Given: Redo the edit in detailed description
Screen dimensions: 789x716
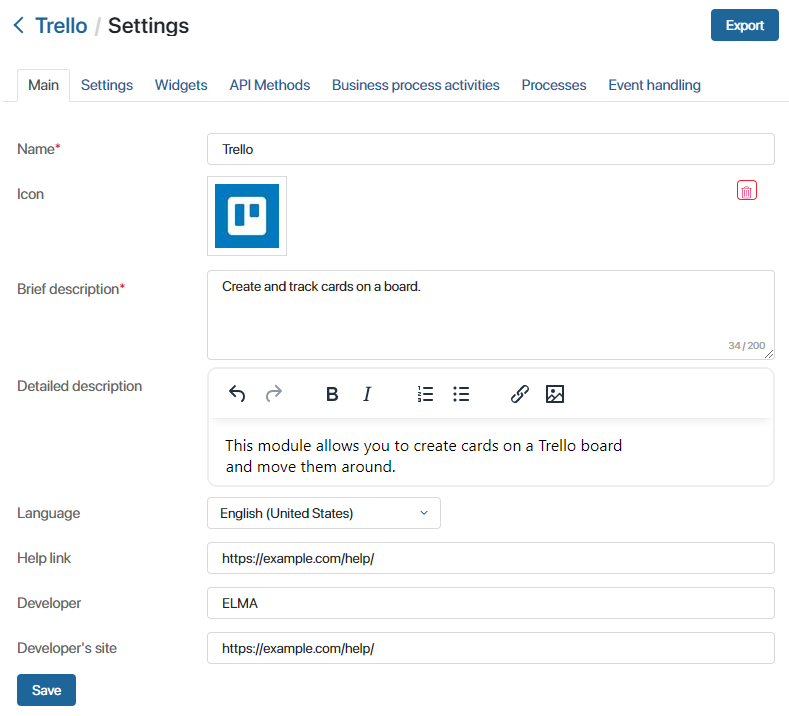Looking at the screenshot, I should 274,394.
